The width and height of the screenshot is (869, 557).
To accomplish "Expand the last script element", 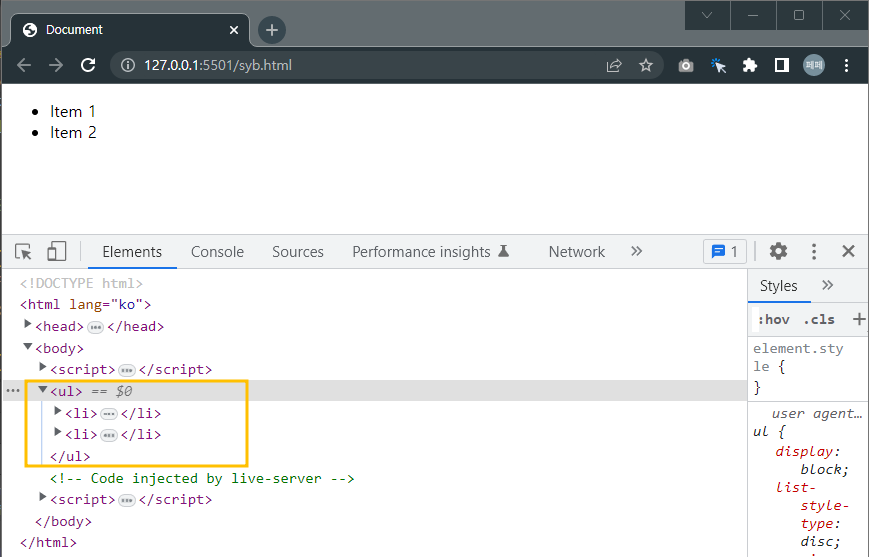I will pyautogui.click(x=42, y=498).
